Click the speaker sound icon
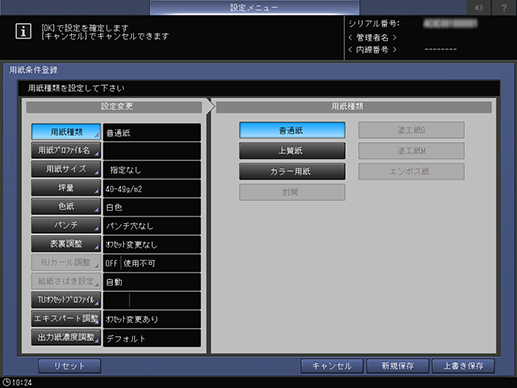This screenshot has height=388, width=517. point(479,7)
